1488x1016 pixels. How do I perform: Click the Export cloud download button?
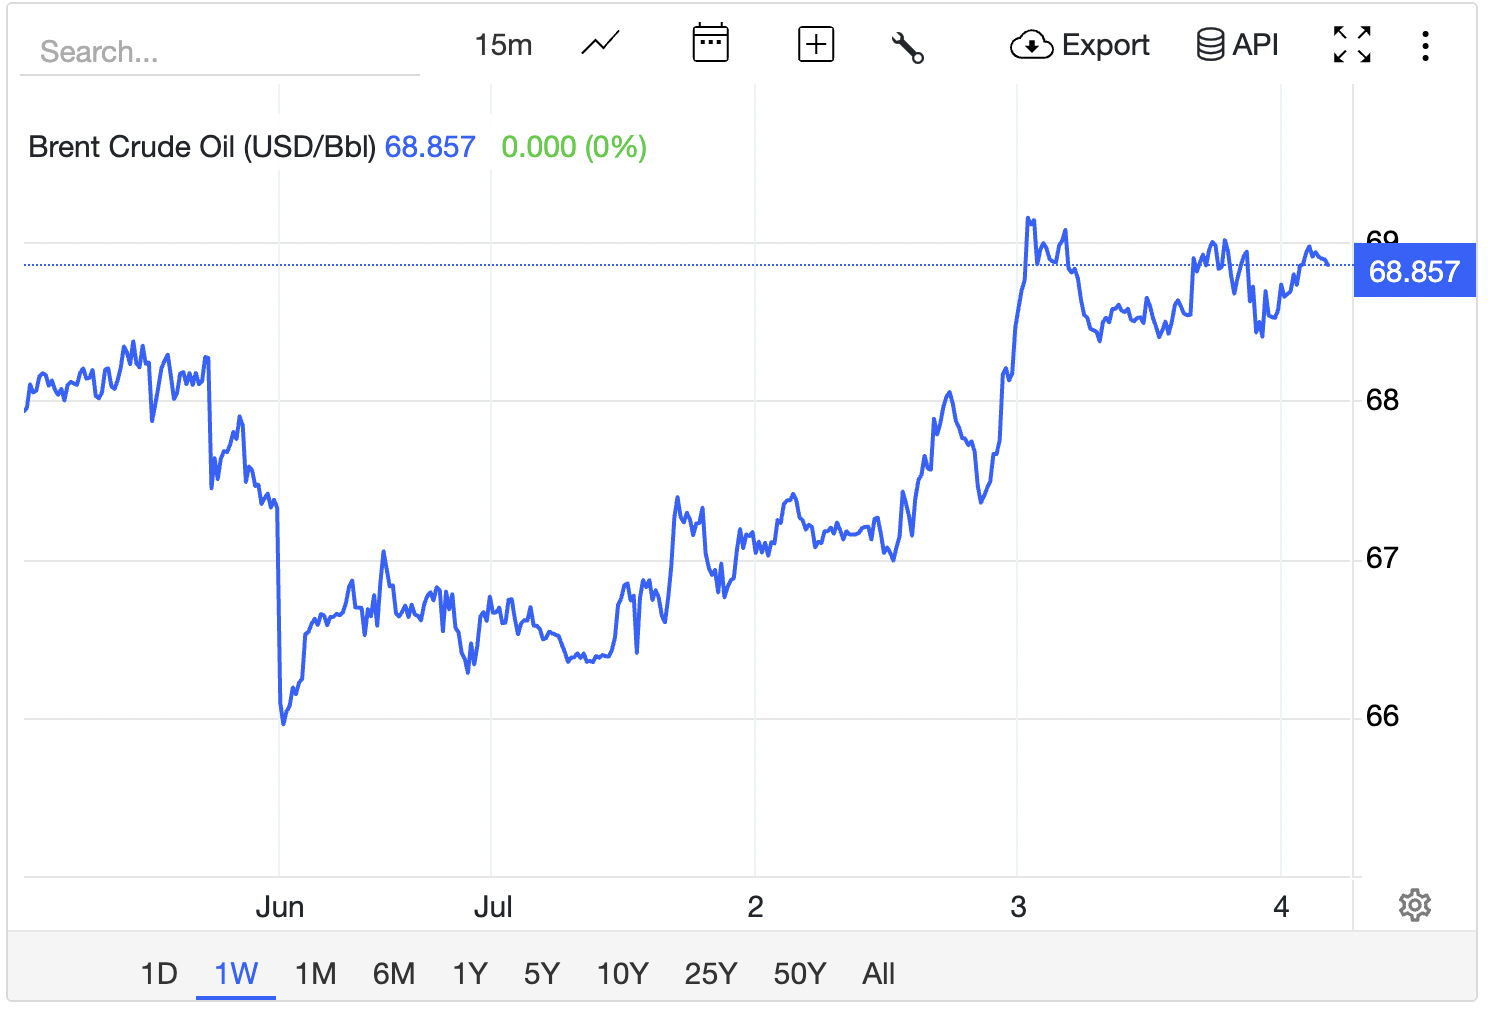(x=1080, y=45)
